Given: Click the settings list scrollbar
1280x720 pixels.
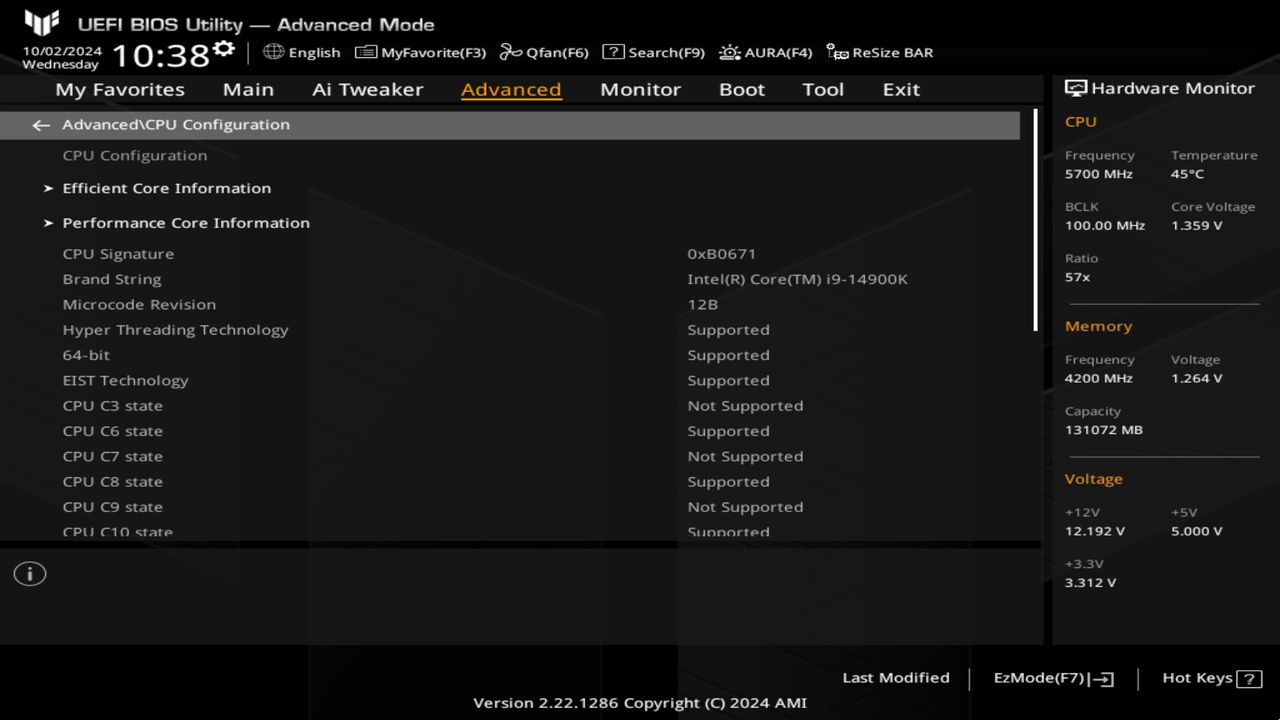Looking at the screenshot, I should tap(1035, 220).
